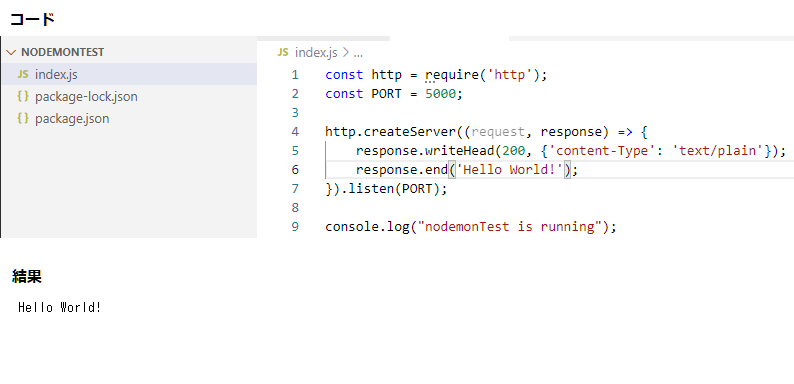Viewport: 794px width, 384px height.
Task: Click line number 6 in the gutter
Action: (x=295, y=170)
